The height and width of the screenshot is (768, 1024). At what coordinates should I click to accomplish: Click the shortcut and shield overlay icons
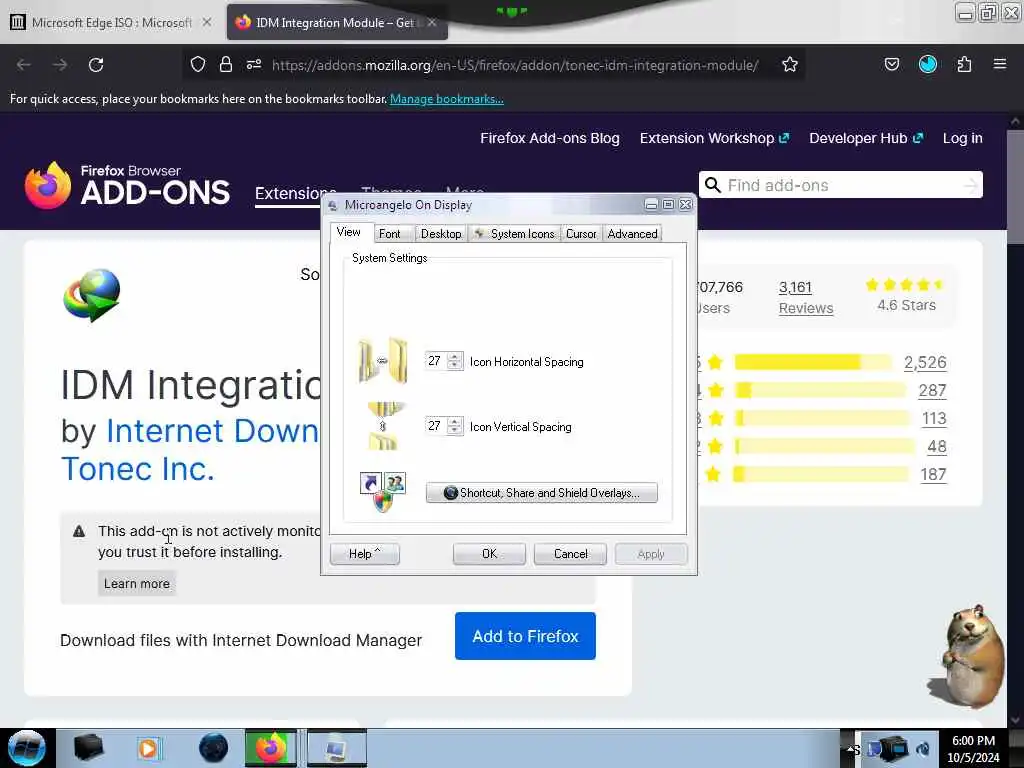tap(383, 492)
